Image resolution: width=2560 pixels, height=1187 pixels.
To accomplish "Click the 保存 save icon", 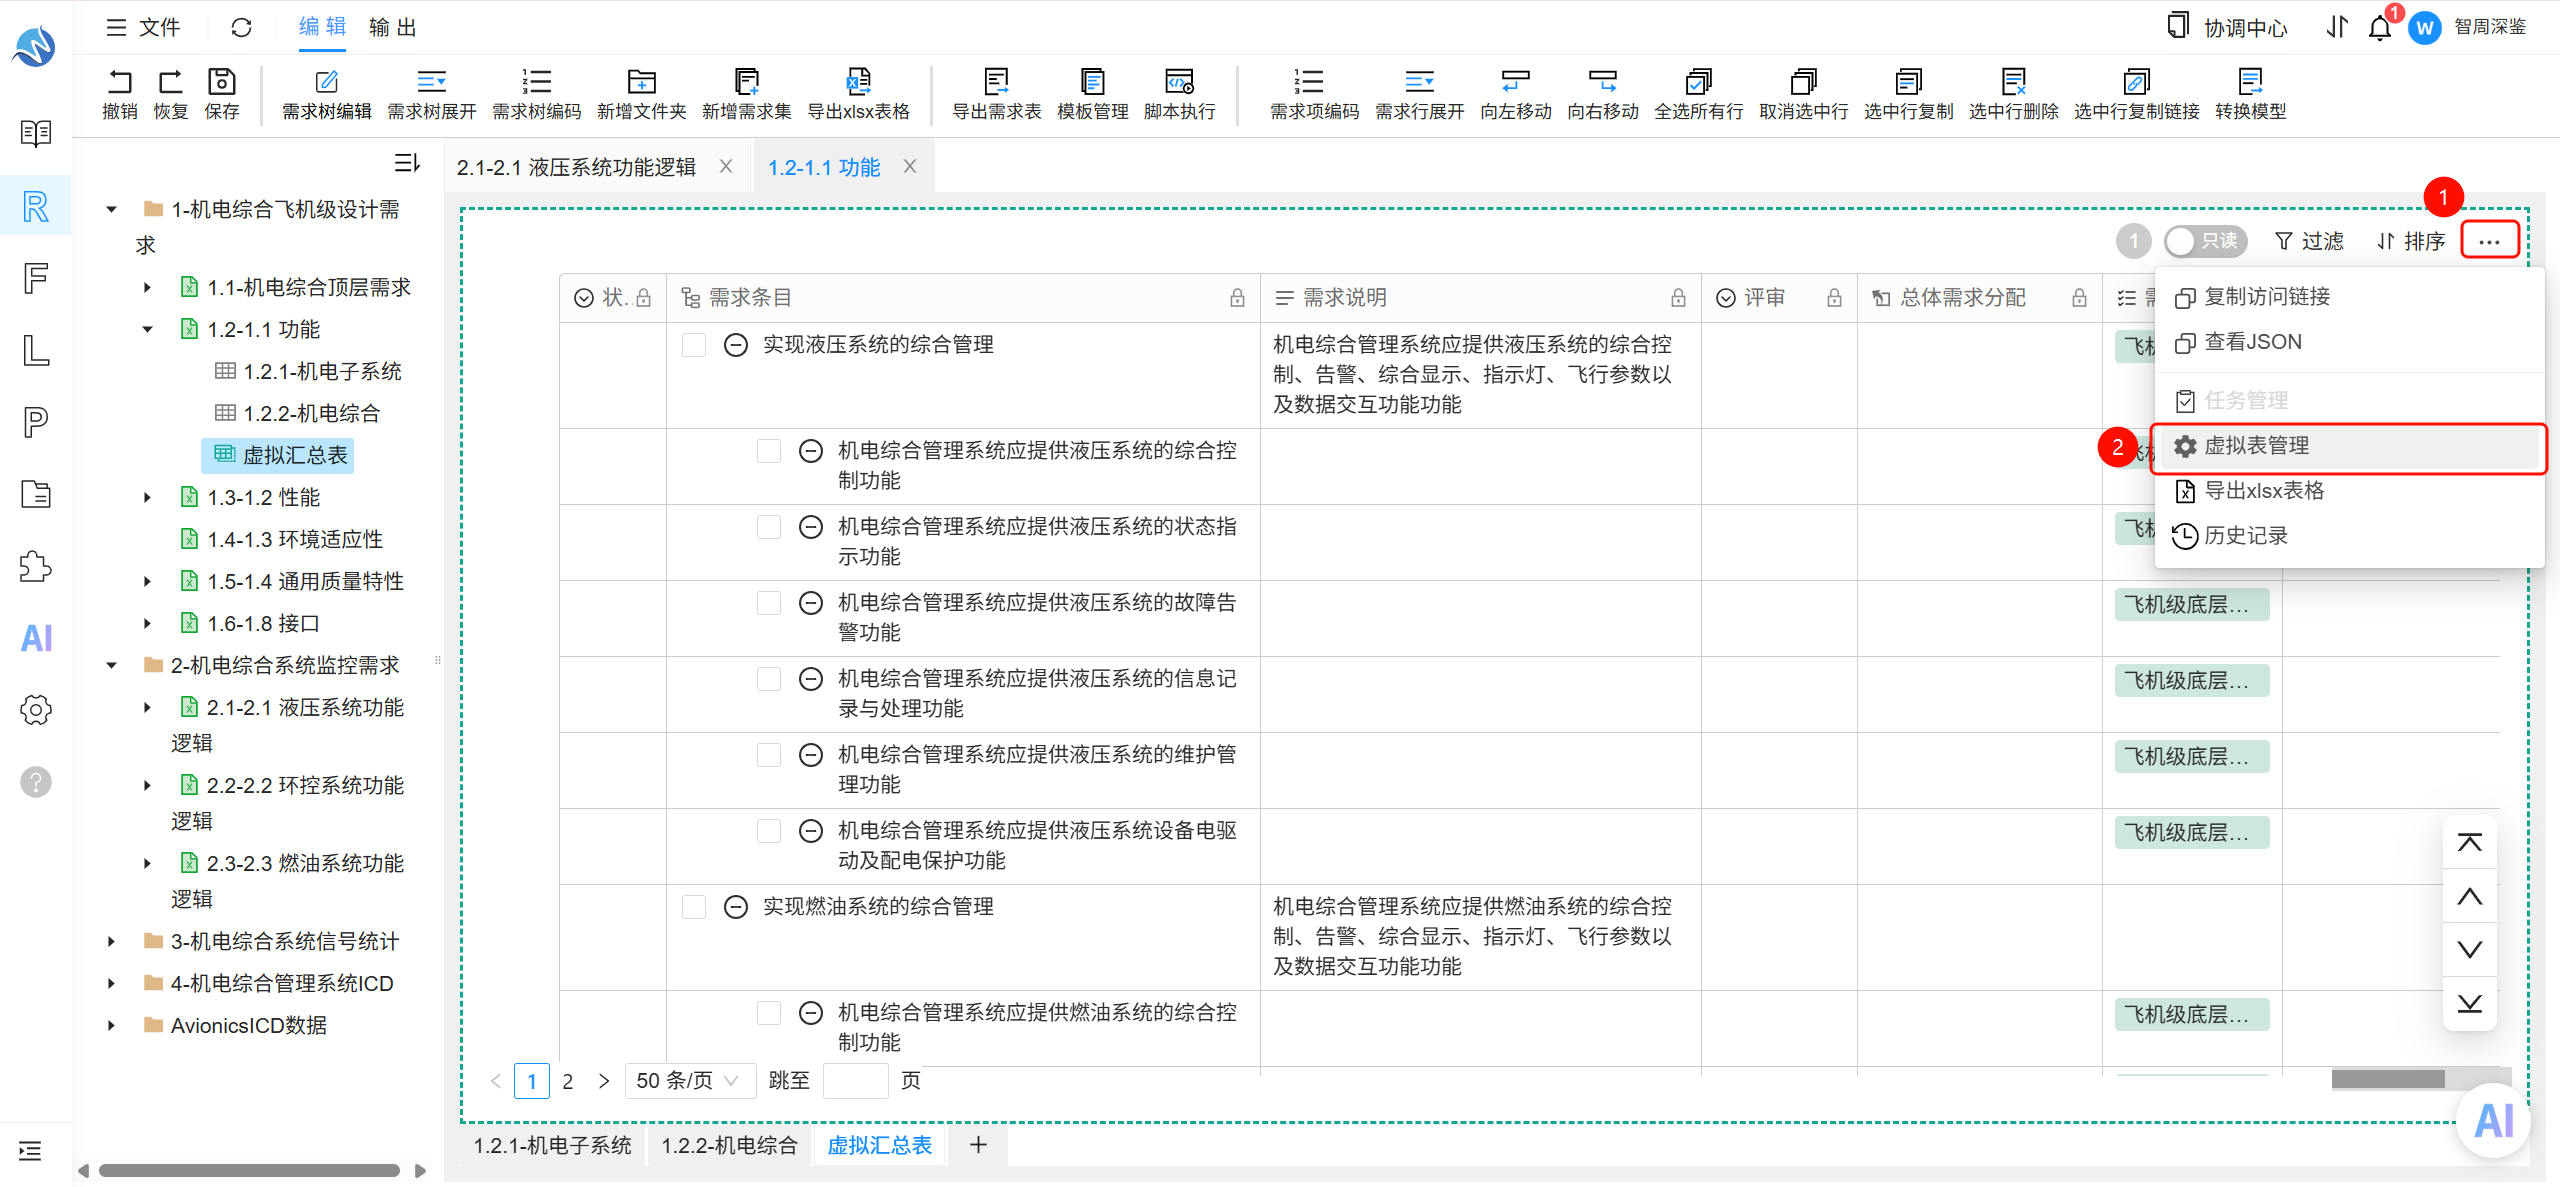I will [x=221, y=82].
